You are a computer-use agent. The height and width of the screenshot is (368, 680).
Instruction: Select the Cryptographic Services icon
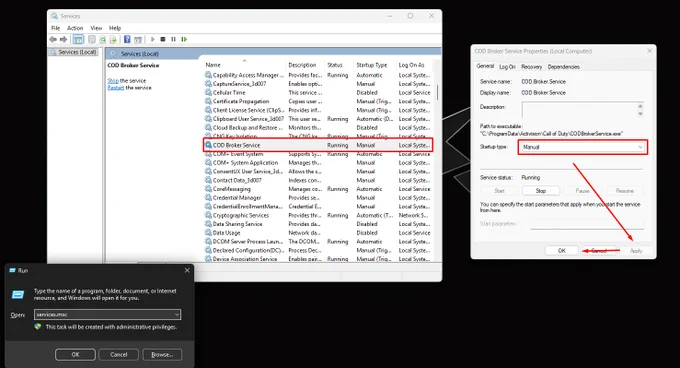208,215
